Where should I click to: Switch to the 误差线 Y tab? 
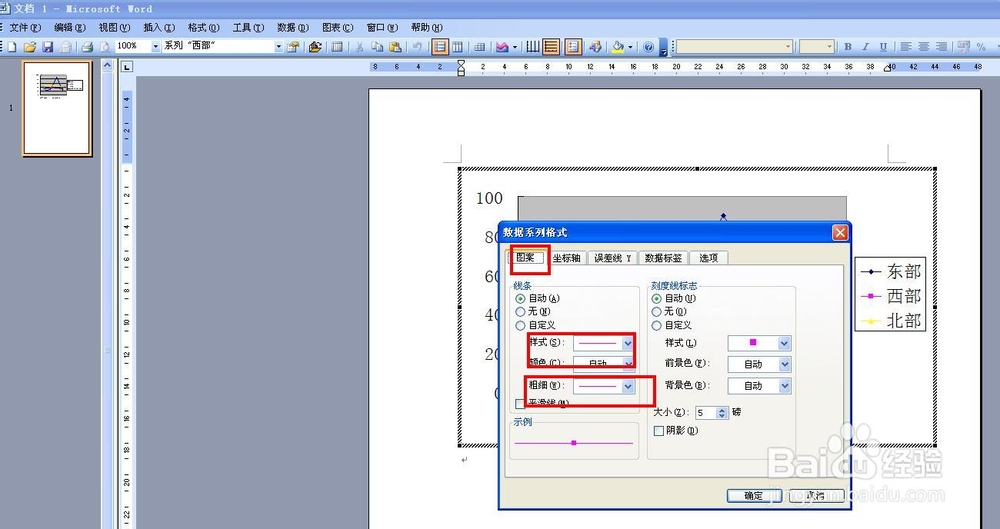[612, 258]
